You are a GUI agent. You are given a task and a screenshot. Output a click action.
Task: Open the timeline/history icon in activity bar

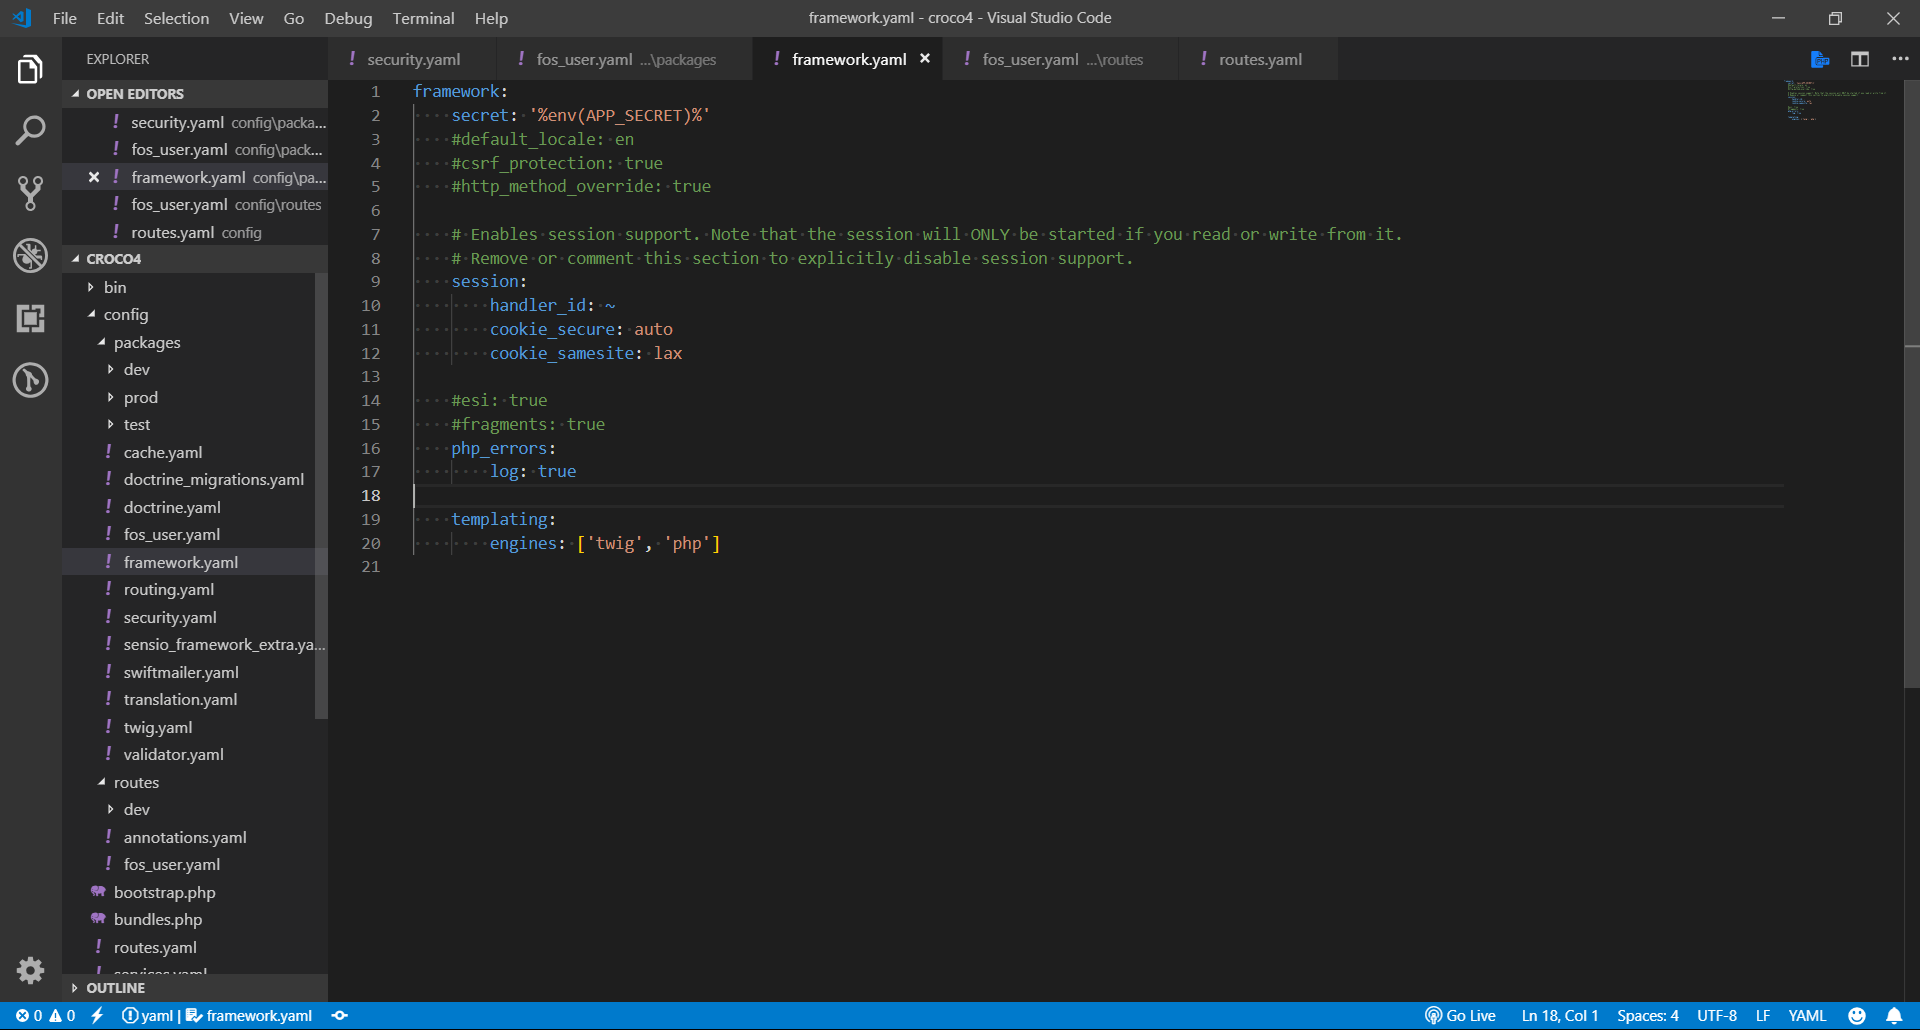click(30, 380)
